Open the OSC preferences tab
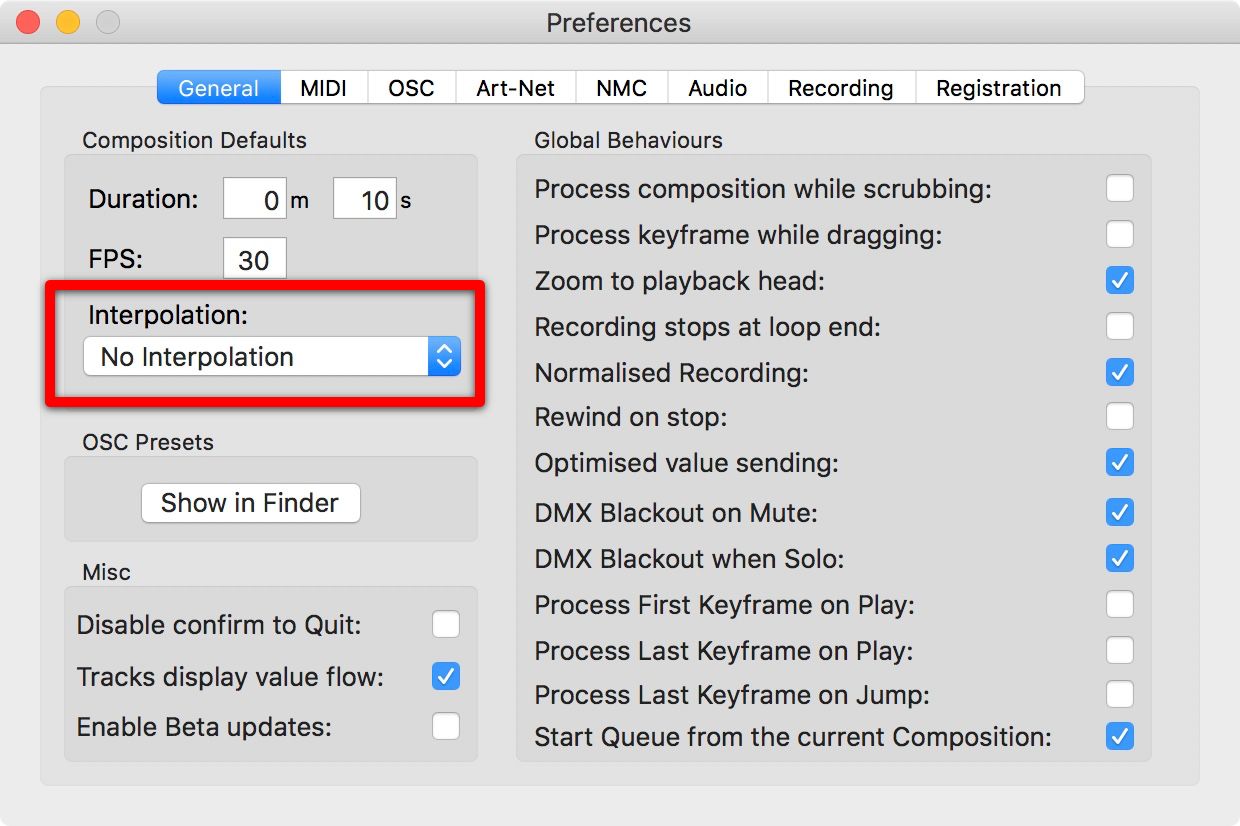This screenshot has height=826, width=1240. 411,88
